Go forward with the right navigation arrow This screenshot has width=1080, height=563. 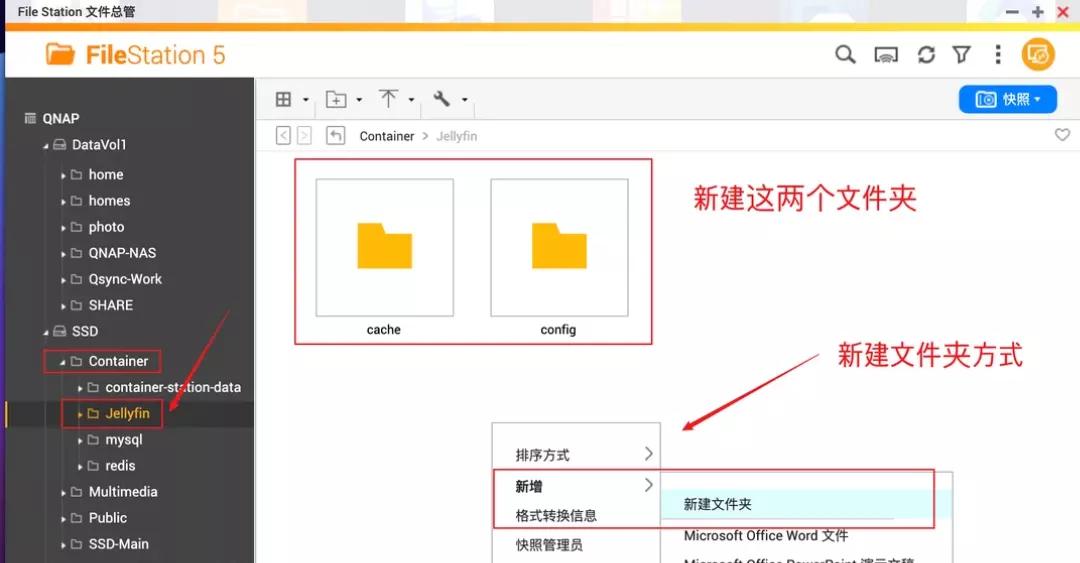(304, 135)
